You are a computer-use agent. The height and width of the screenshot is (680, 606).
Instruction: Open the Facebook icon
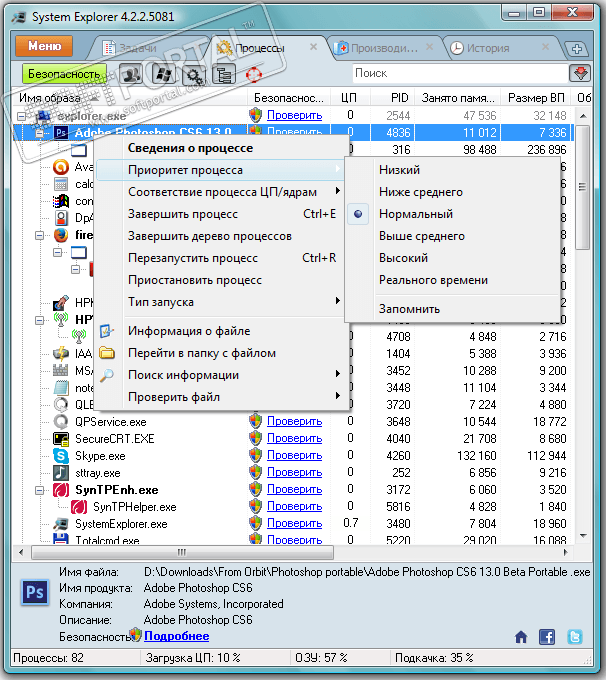547,637
